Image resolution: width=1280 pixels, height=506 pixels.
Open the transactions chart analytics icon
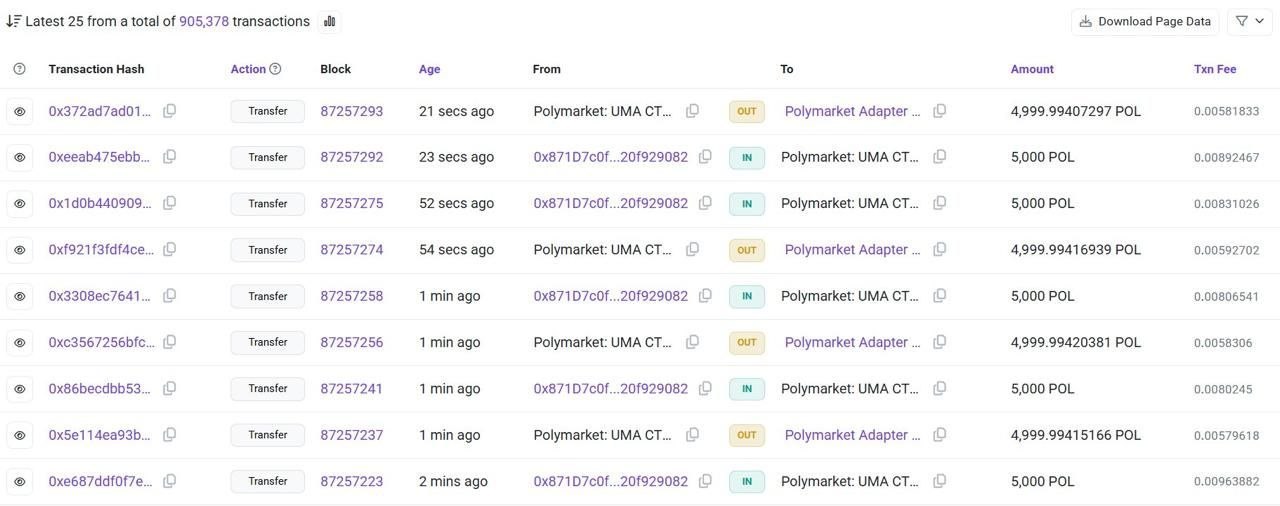point(329,21)
